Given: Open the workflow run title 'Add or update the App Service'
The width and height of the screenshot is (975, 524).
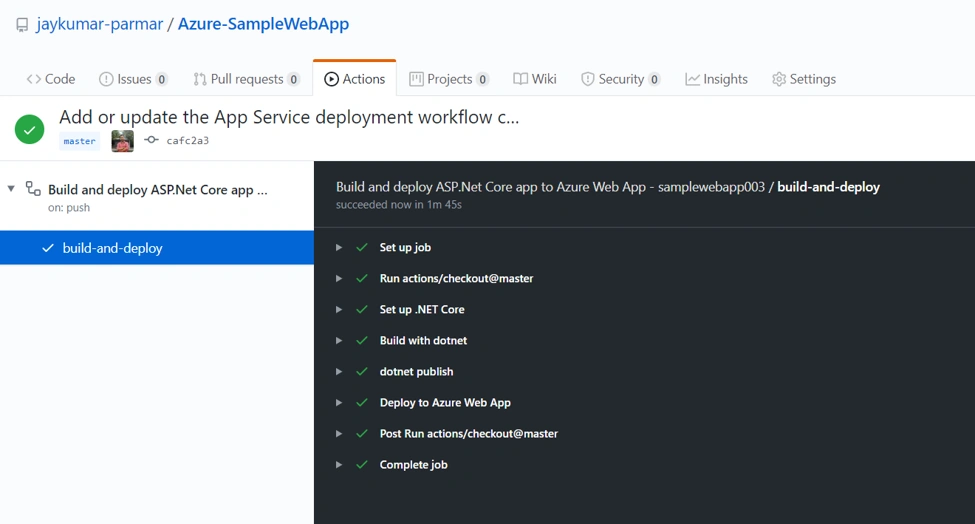Looking at the screenshot, I should [x=289, y=117].
